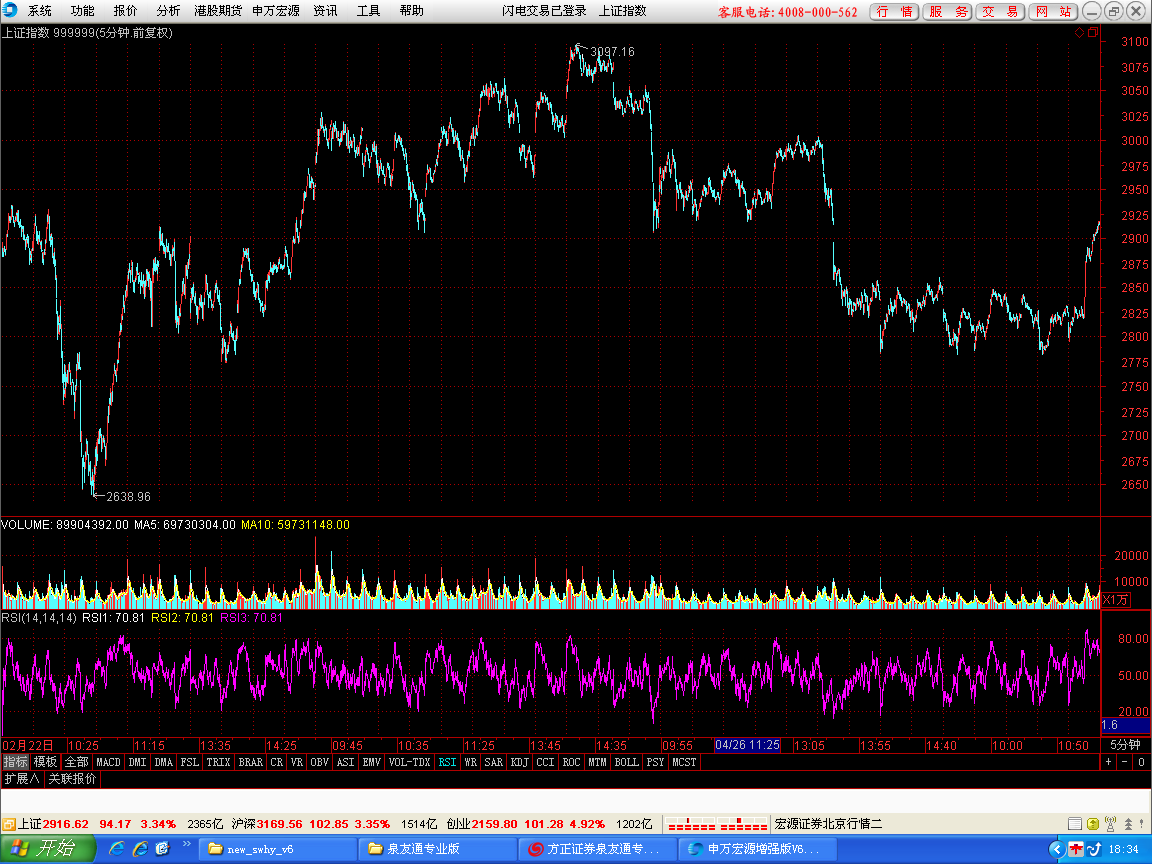
Task: Open the 资讯 menu
Action: tap(325, 11)
